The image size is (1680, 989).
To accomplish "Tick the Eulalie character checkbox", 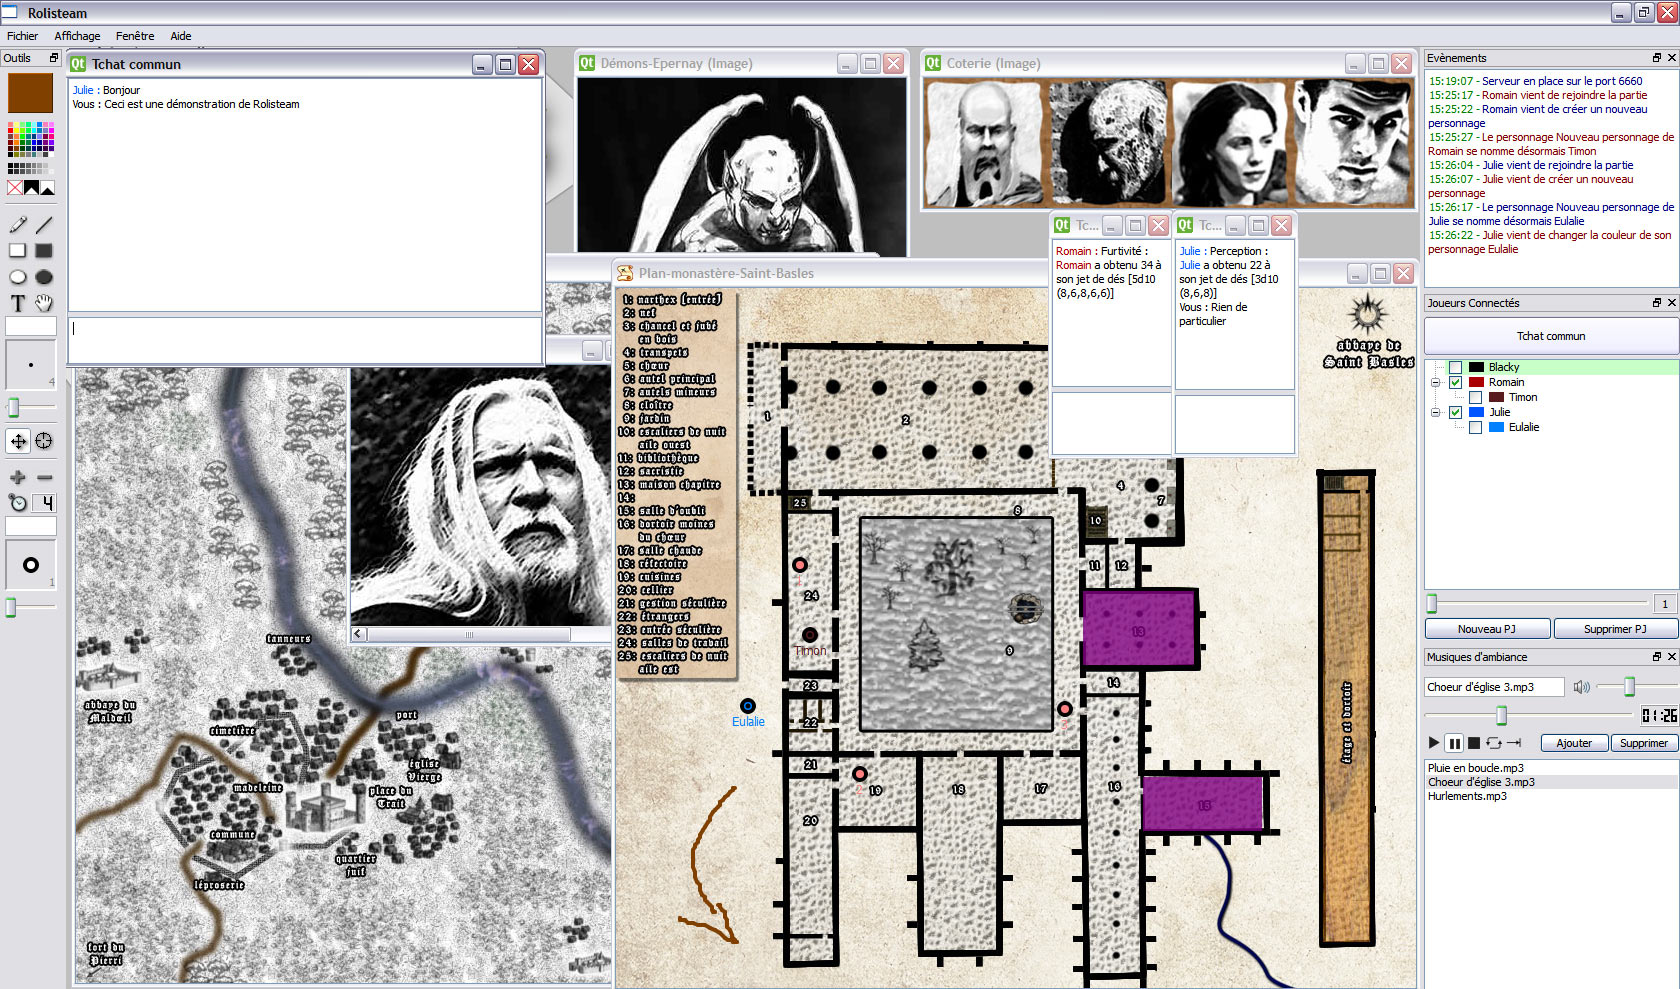I will click(x=1476, y=427).
